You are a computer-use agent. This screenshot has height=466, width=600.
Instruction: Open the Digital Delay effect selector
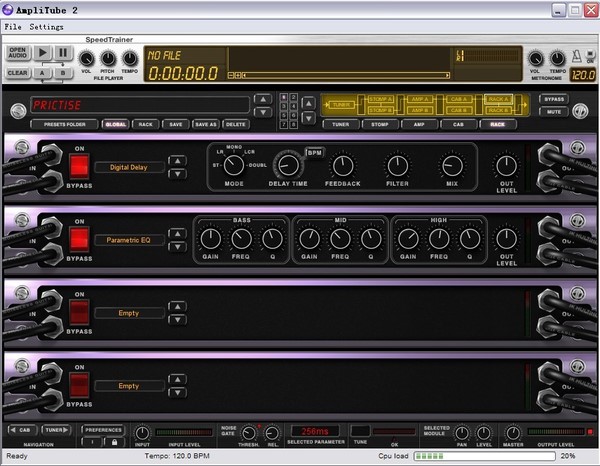point(129,167)
